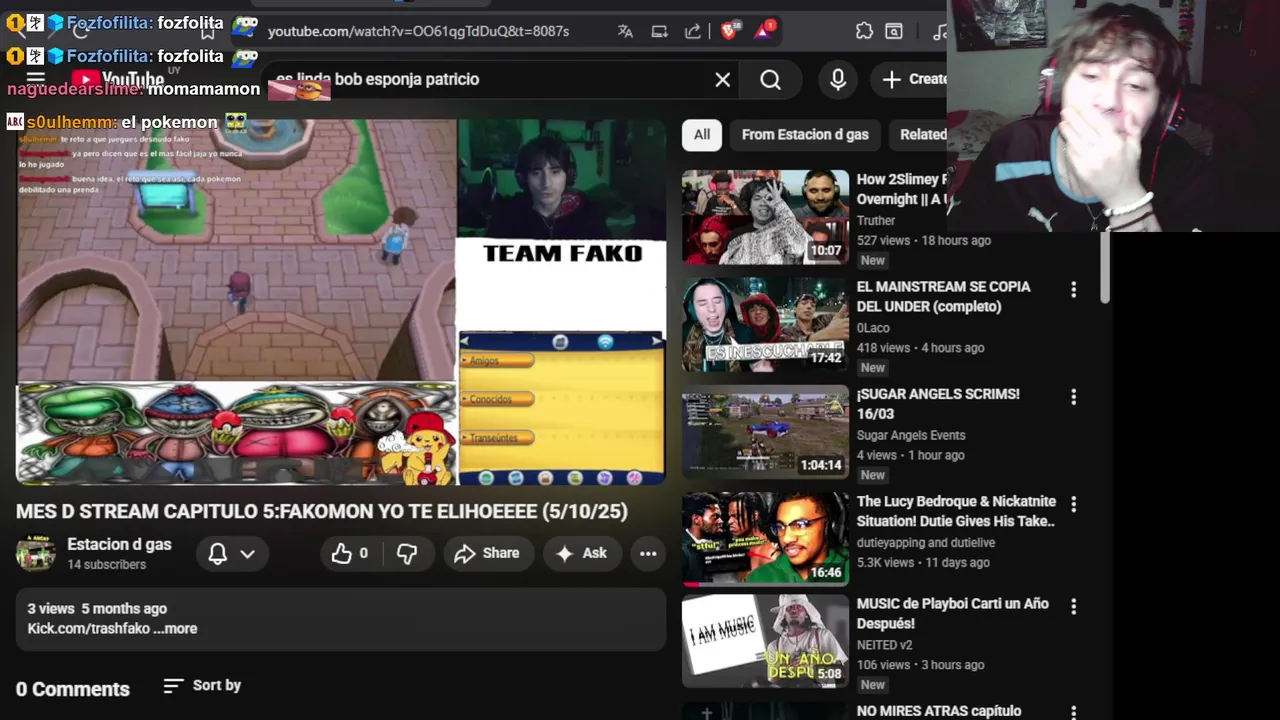Image resolution: width=1280 pixels, height=720 pixels.
Task: Click the share page icon in address bar
Action: pos(693,31)
